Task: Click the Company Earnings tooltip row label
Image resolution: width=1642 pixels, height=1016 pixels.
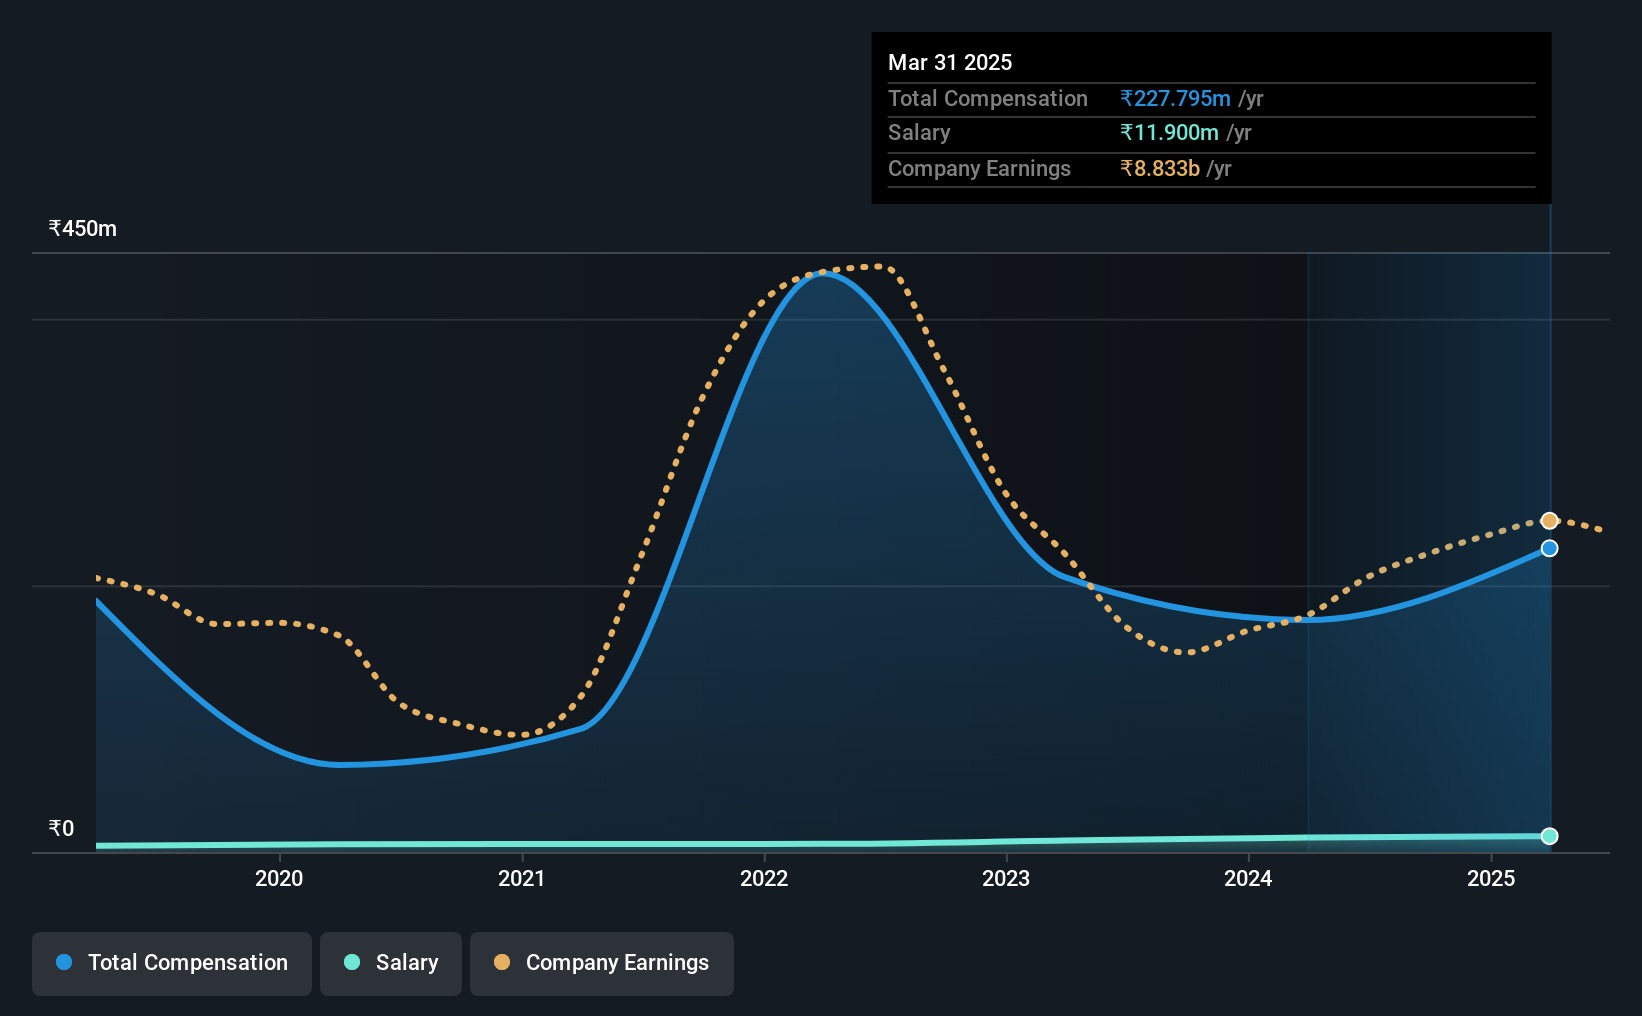Action: pyautogui.click(x=979, y=168)
